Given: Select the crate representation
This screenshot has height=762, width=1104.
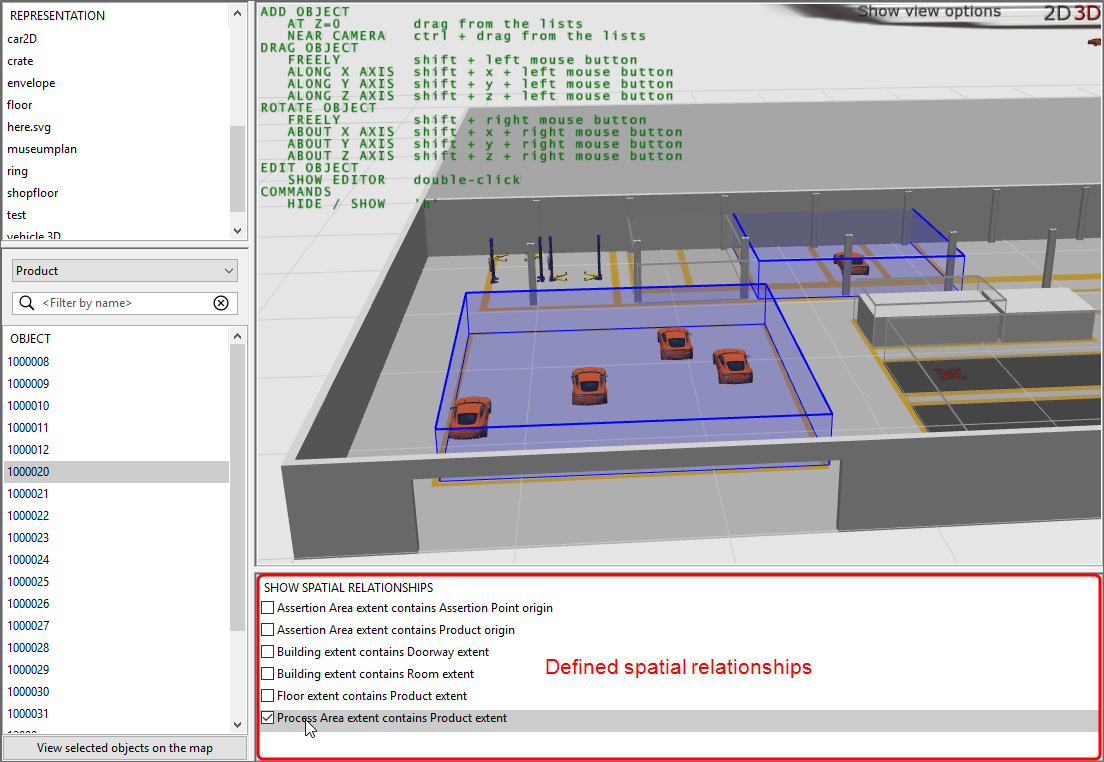Looking at the screenshot, I should point(117,61).
